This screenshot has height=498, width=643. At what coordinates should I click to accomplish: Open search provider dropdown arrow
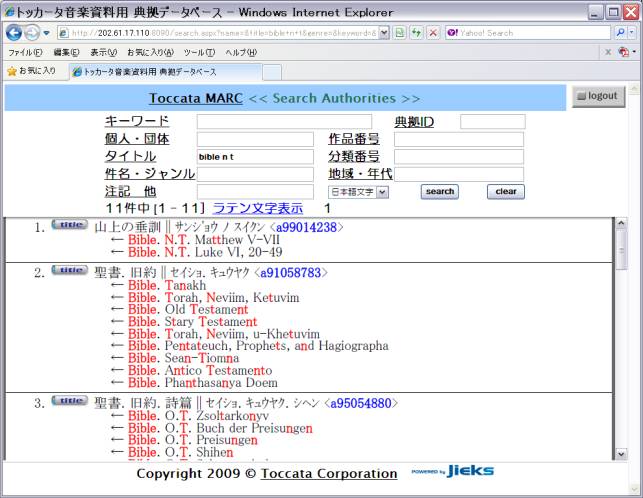[632, 33]
